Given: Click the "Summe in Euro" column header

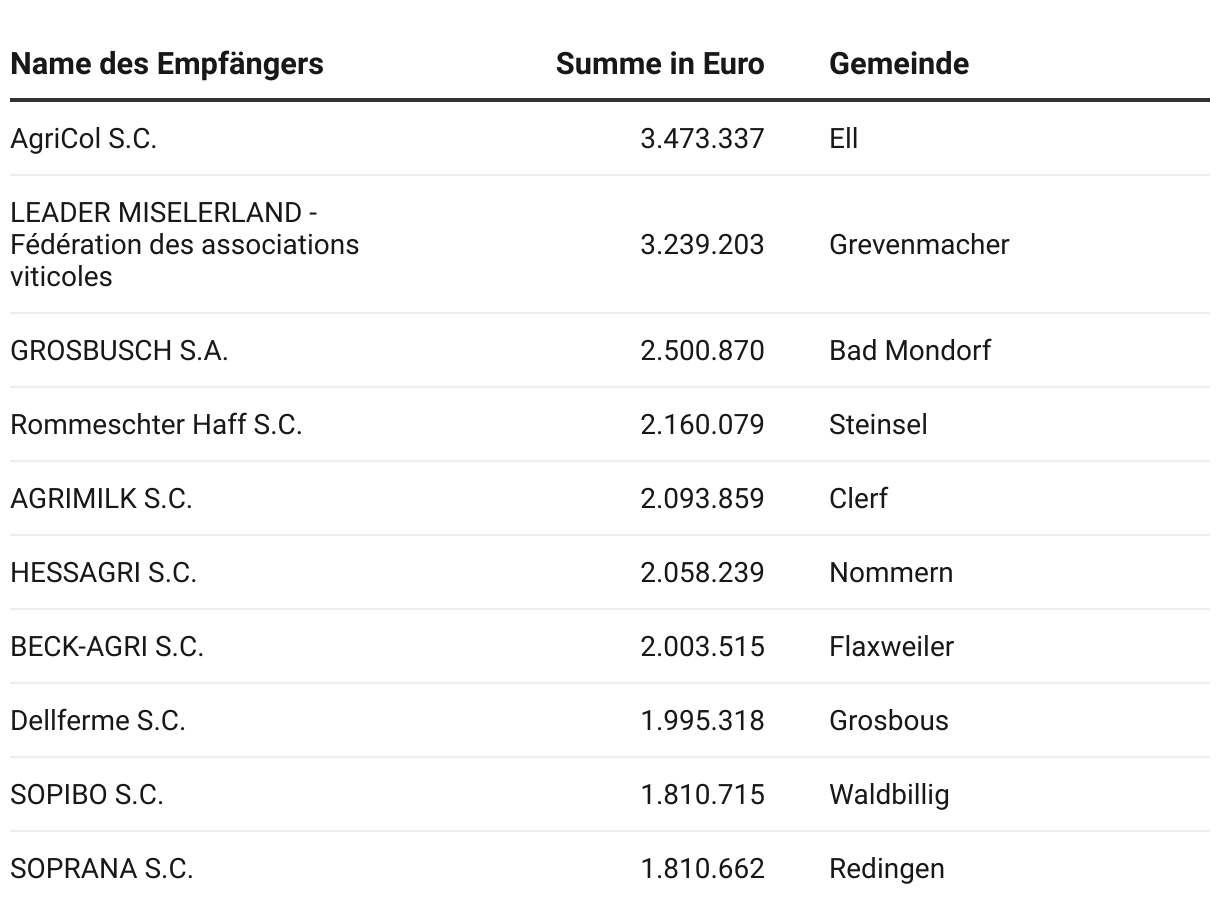Looking at the screenshot, I should (x=660, y=64).
